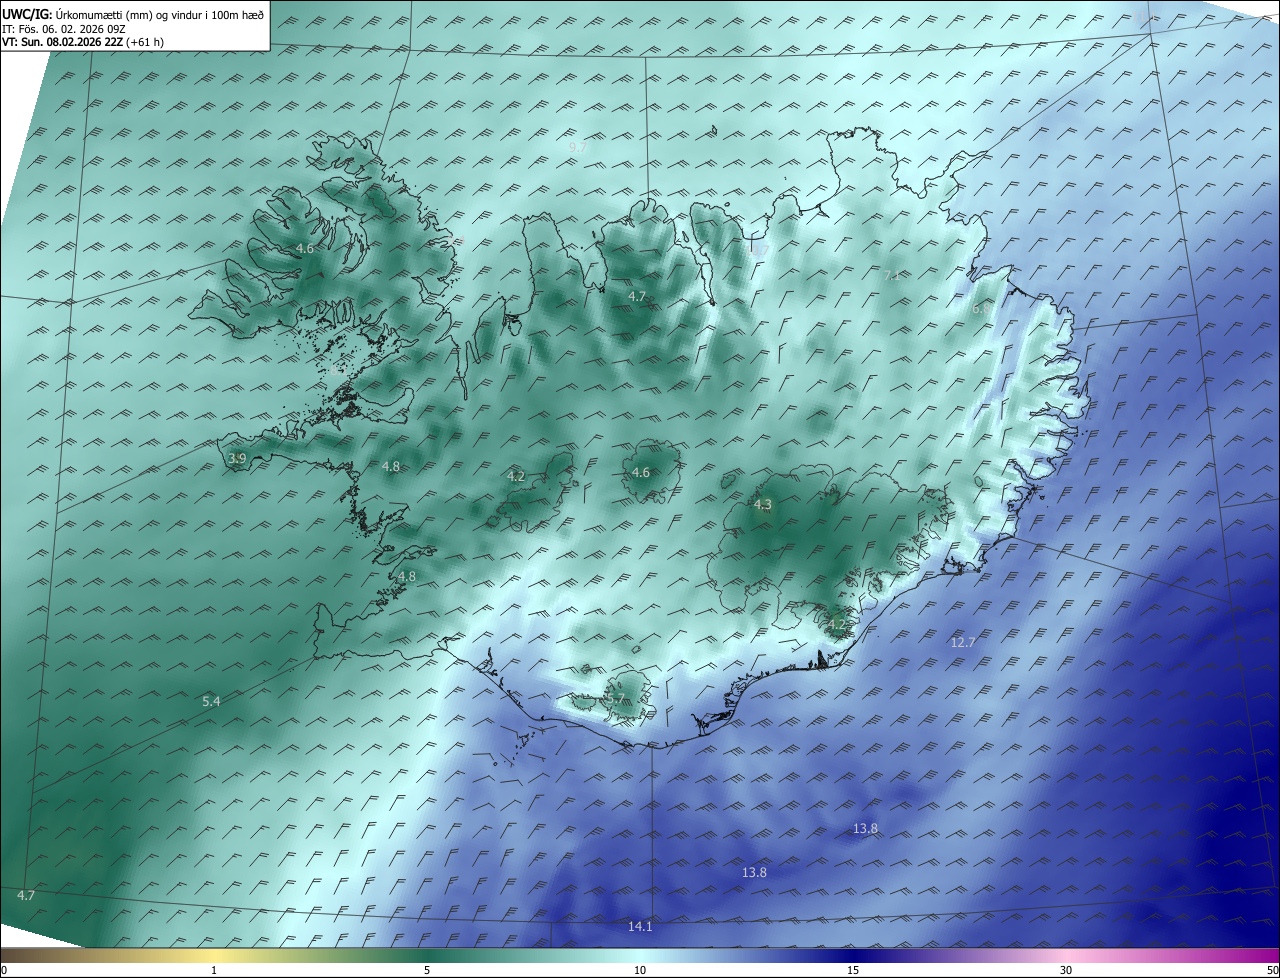Click the 5.7 value on Mýrdalsjökull glacier
The image size is (1280, 978).
click(x=616, y=700)
